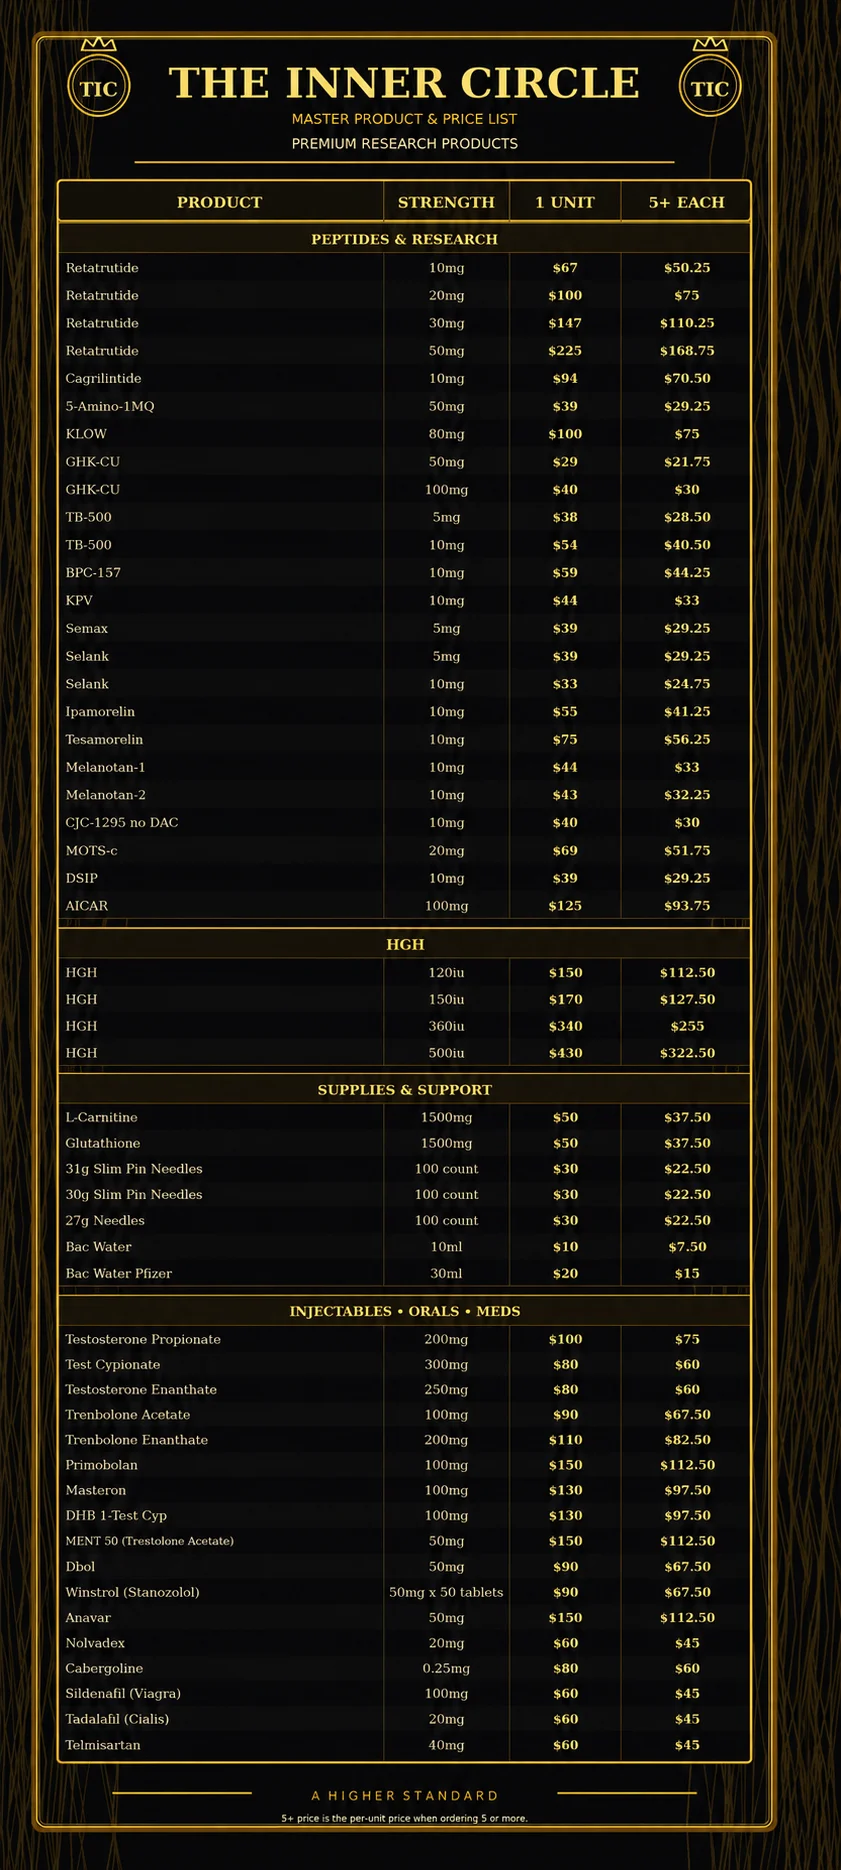The image size is (841, 1870).
Task: Click the $38 price for TB-500 5mg
Action: (565, 517)
